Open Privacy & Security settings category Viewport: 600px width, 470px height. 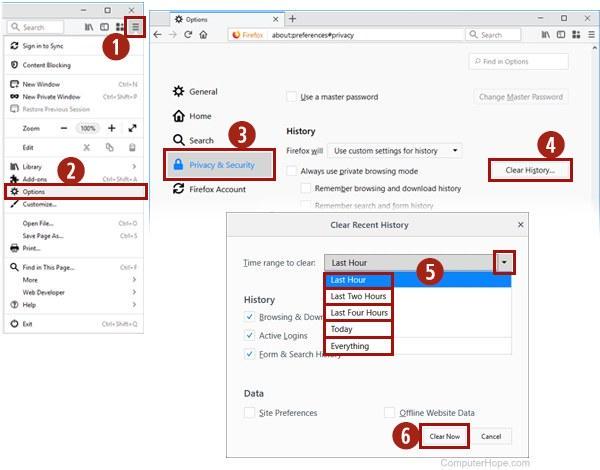(219, 165)
